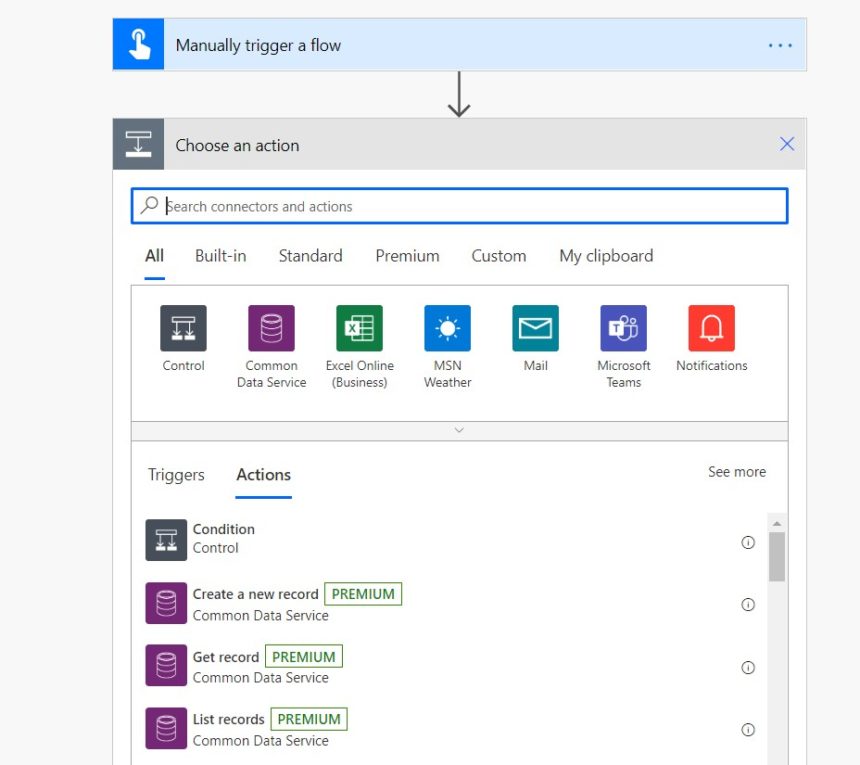Click the PREMIUM badge on Create a new record

pyautogui.click(x=363, y=594)
